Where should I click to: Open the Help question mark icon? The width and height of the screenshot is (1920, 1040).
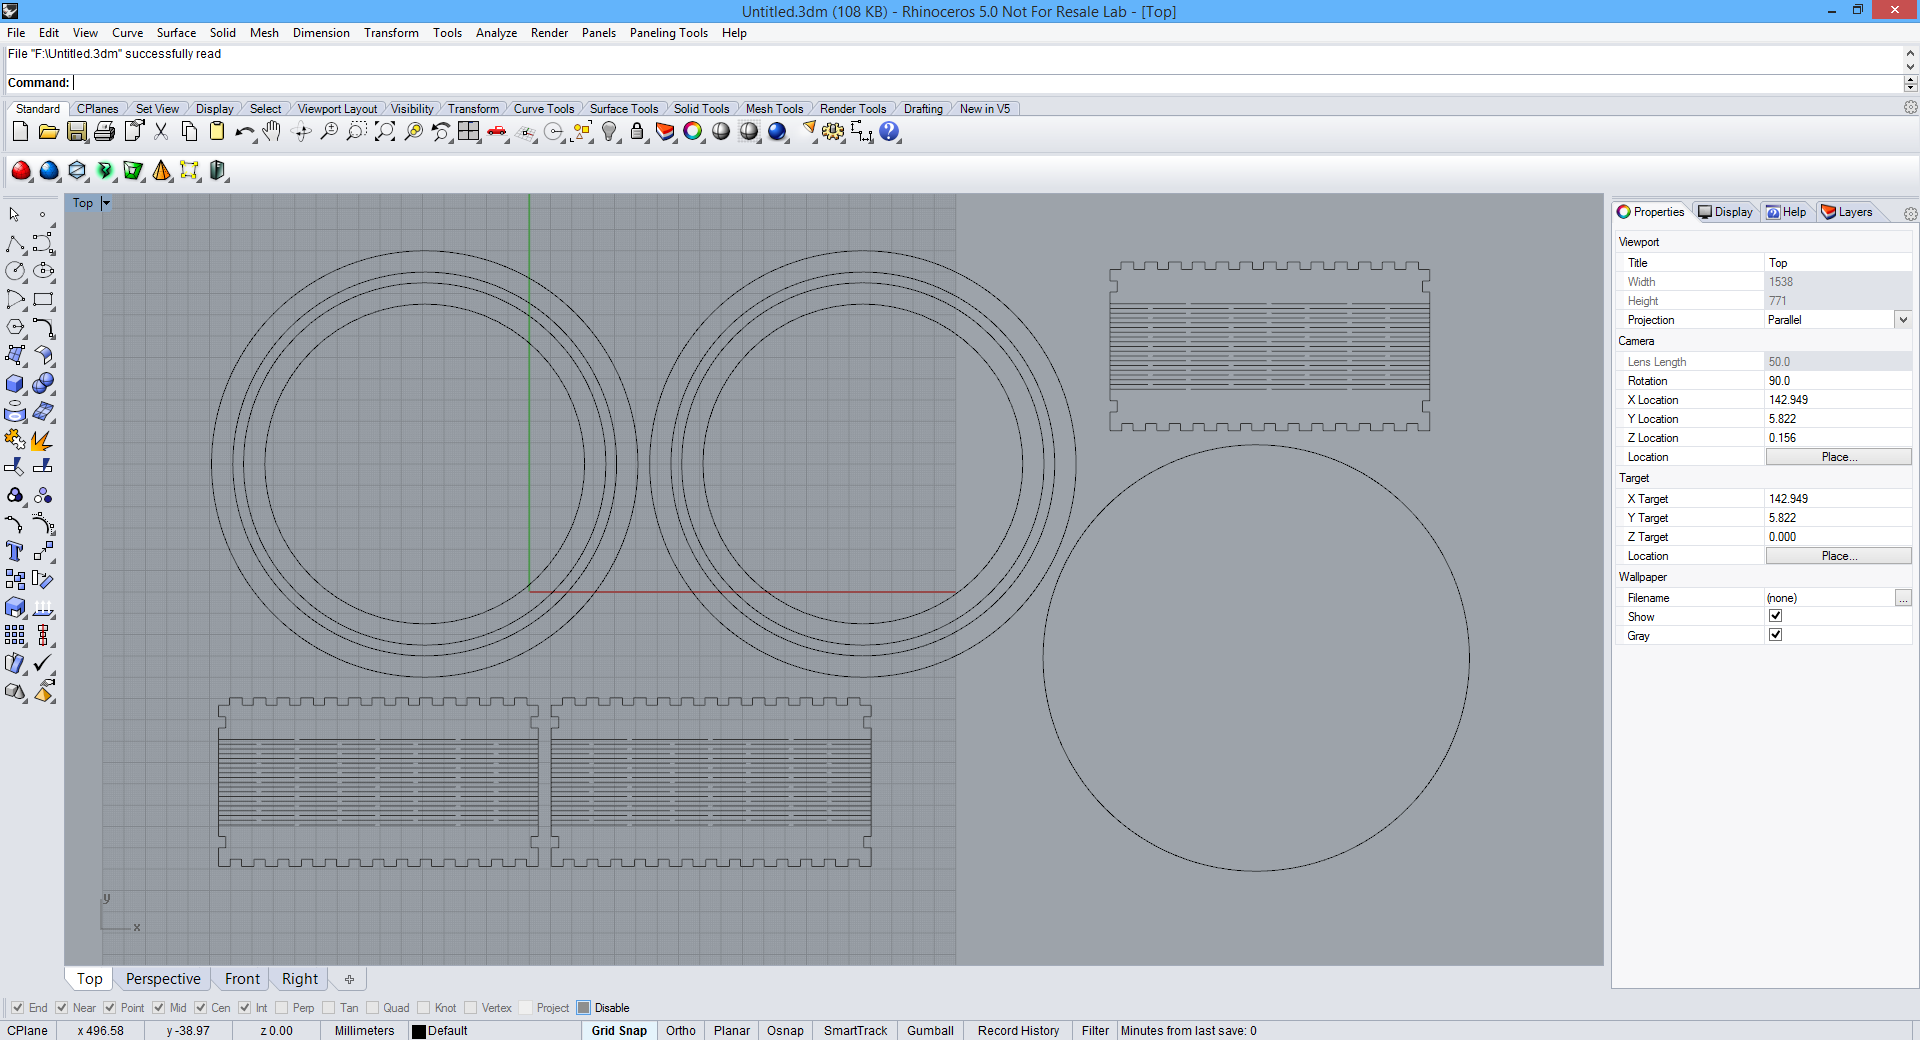click(889, 132)
